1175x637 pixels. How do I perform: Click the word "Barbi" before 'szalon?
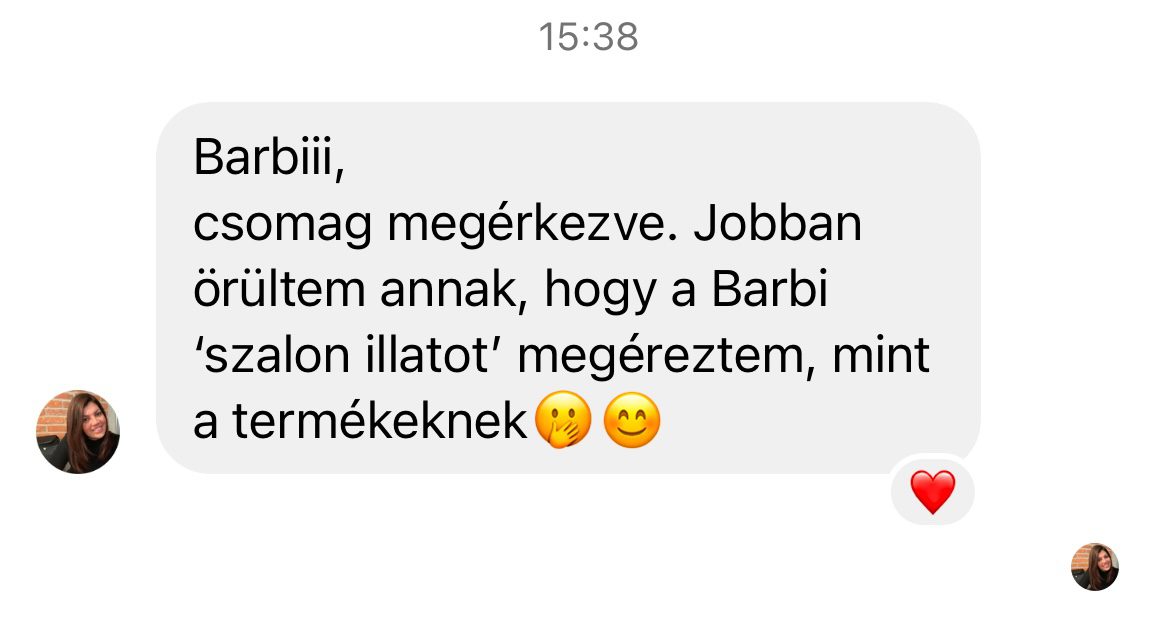pyautogui.click(x=770, y=289)
